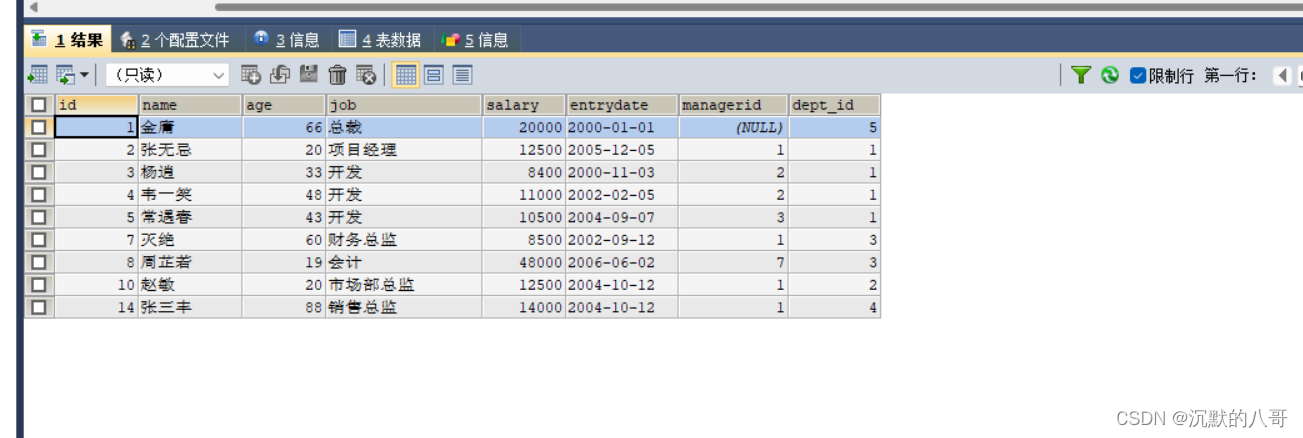Select the name cell 韦一笑
The width and height of the screenshot is (1303, 438).
[190, 195]
